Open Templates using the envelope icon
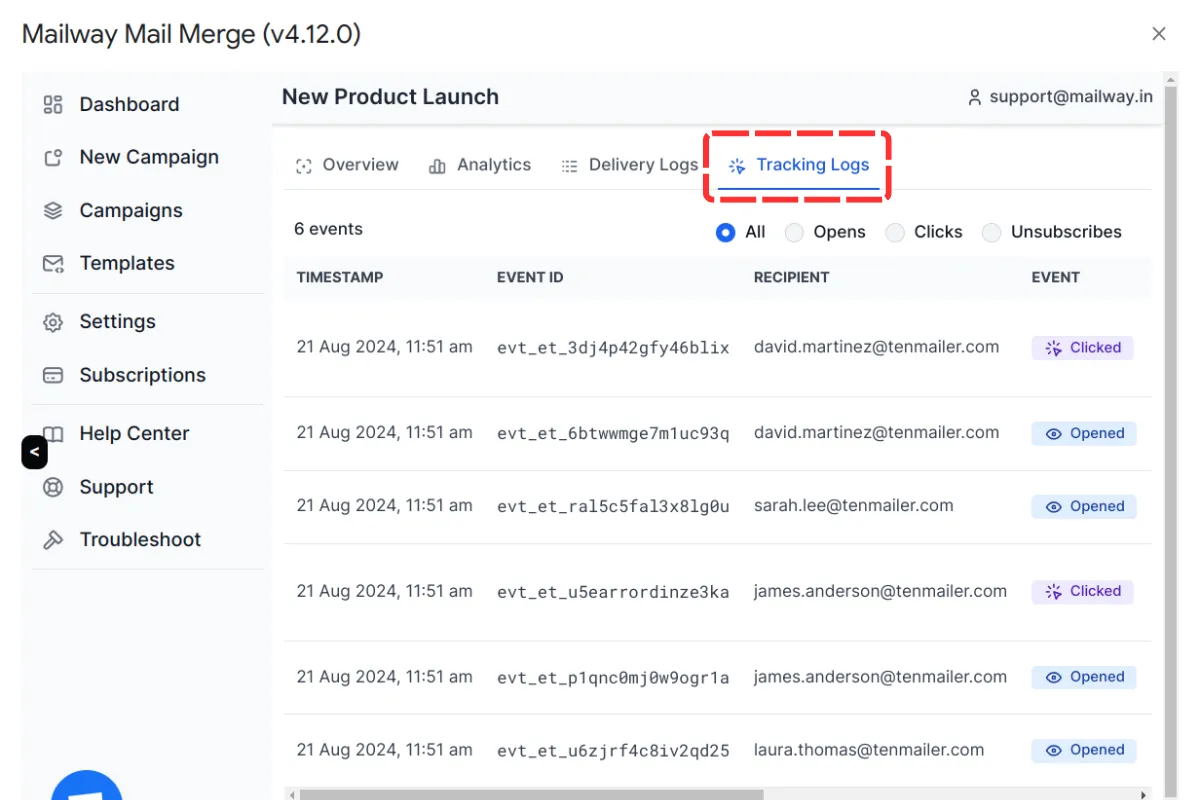Image resolution: width=1200 pixels, height=800 pixels. pyautogui.click(x=52, y=263)
